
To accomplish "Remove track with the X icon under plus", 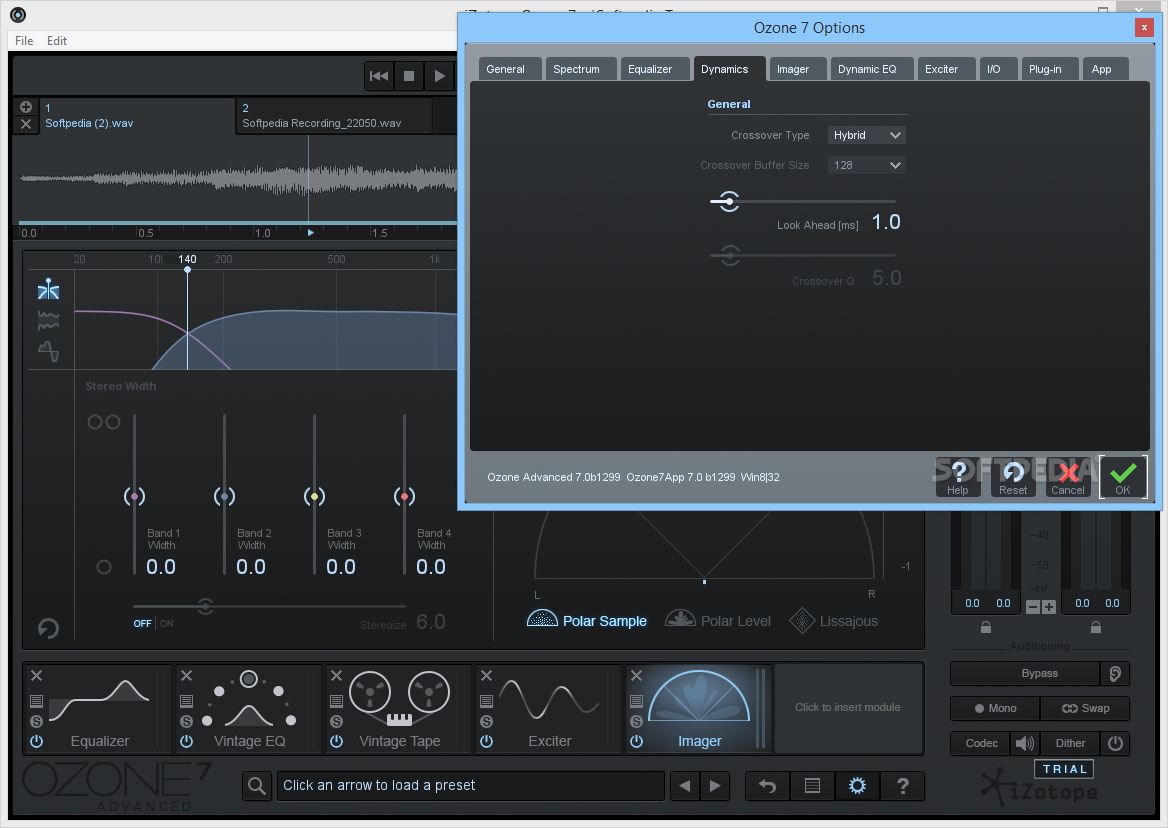I will click(x=25, y=124).
